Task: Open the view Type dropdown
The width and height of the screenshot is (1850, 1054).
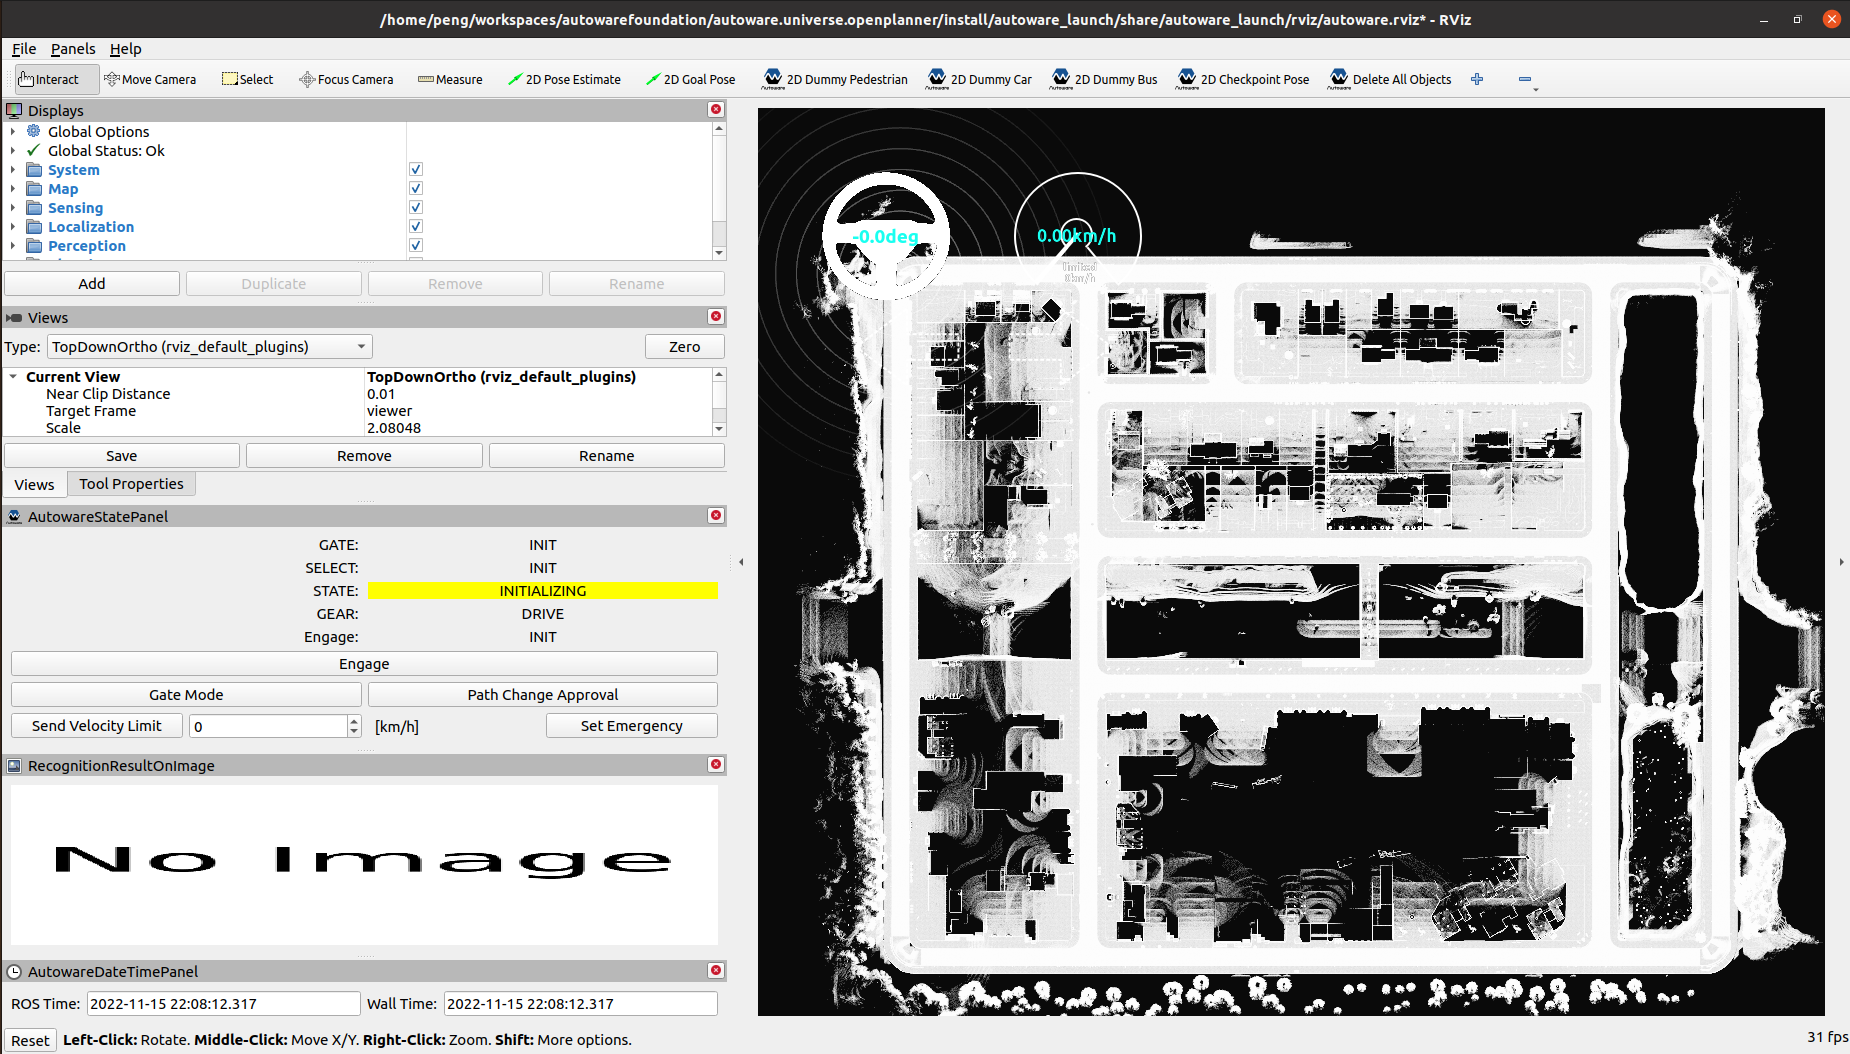Action: 209,347
